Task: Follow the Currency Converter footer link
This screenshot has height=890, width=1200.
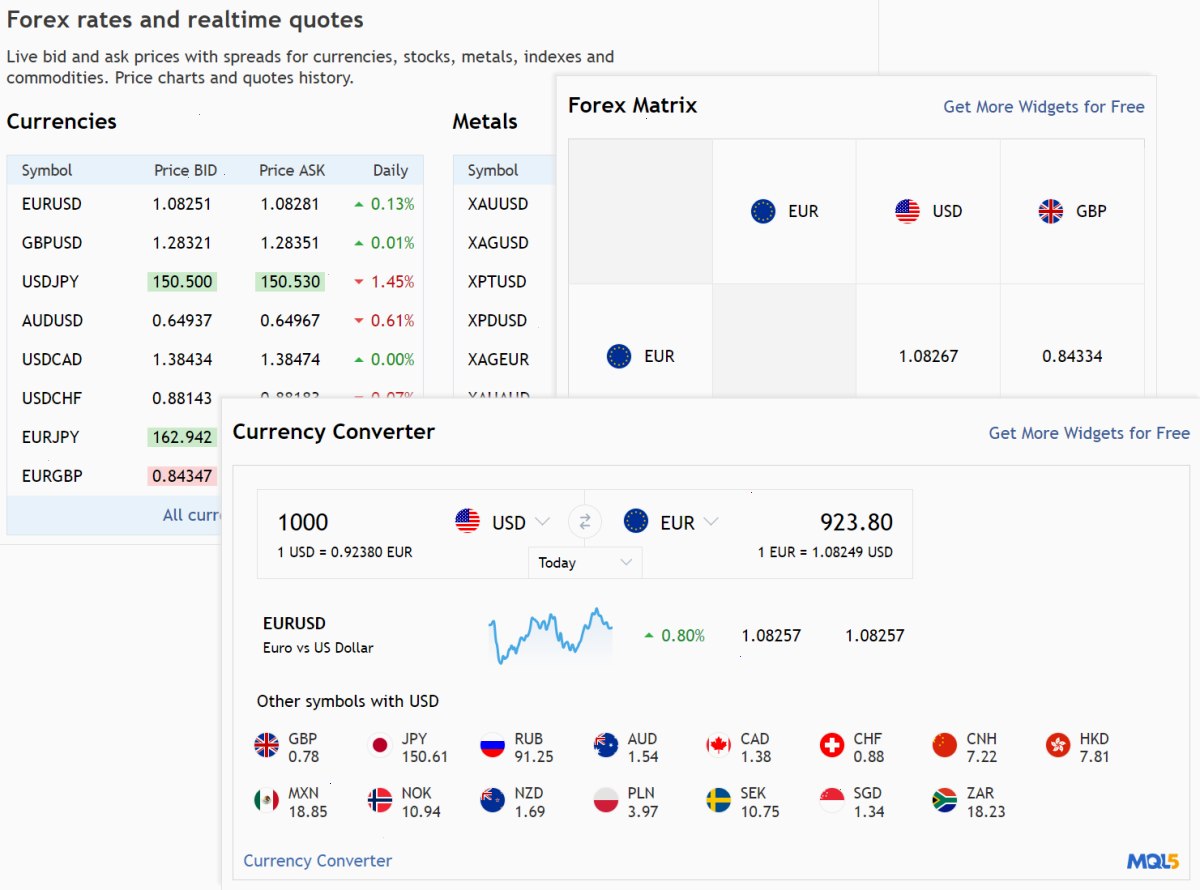Action: click(318, 861)
